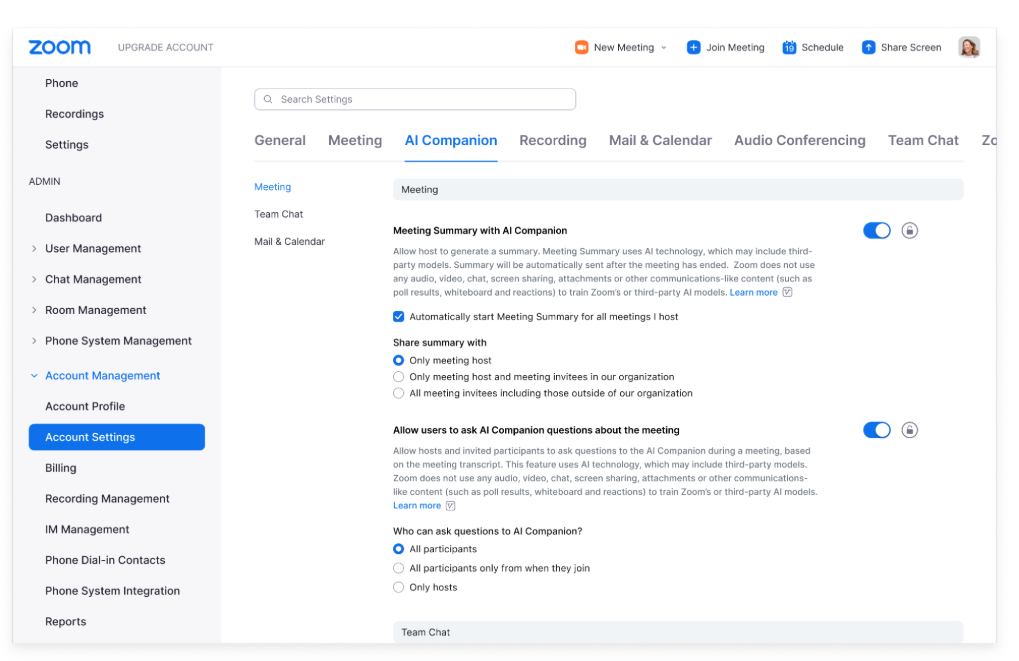Screen dimensions: 1019x661
Task: Click the Join Meeting plus icon
Action: [693, 47]
